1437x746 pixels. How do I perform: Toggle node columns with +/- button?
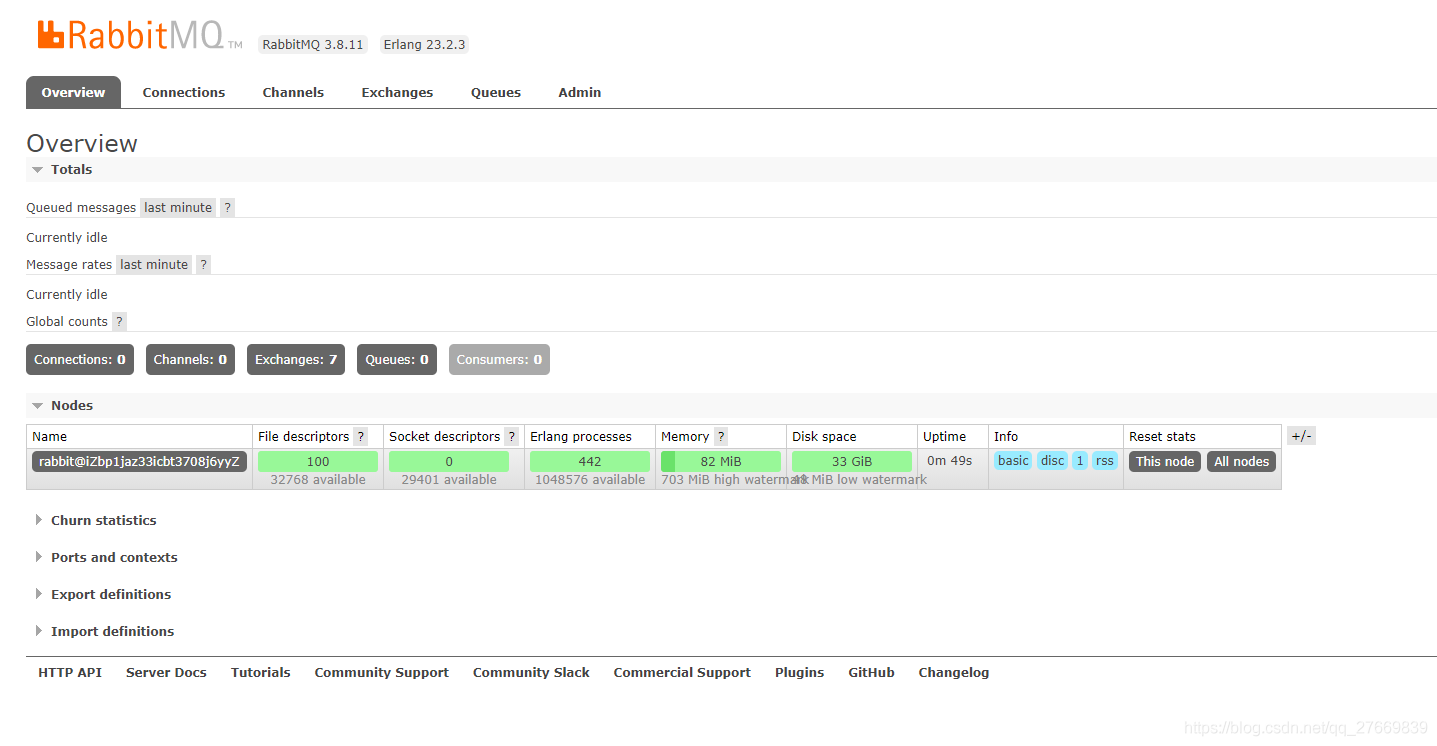1301,436
